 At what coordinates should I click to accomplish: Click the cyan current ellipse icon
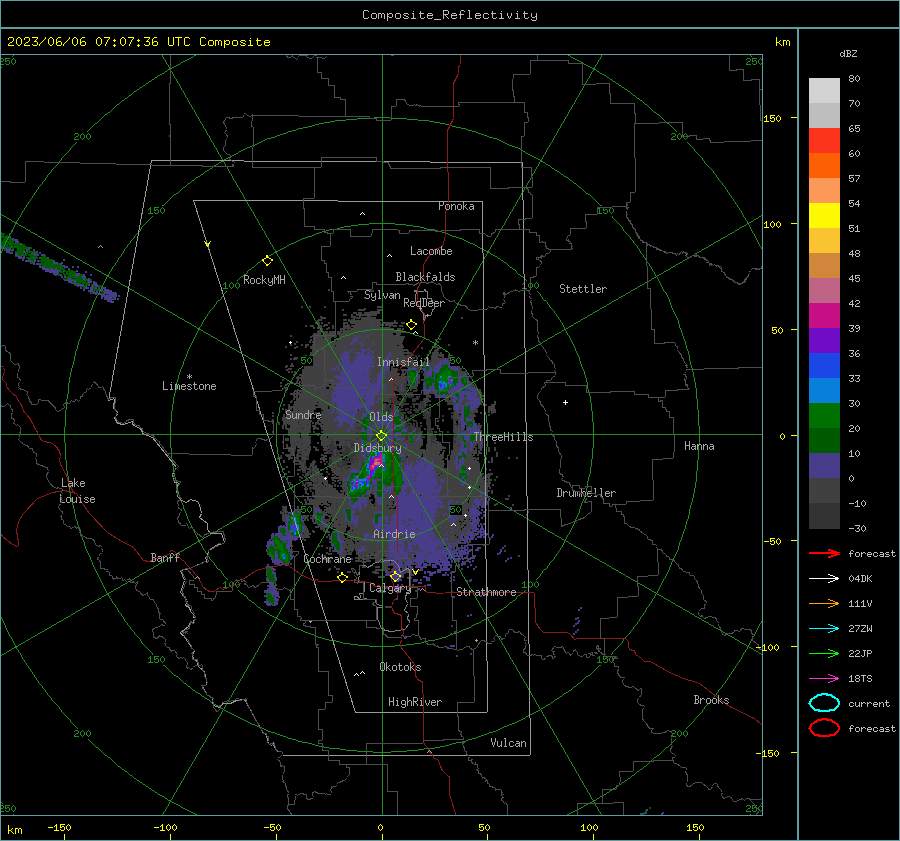pyautogui.click(x=824, y=703)
